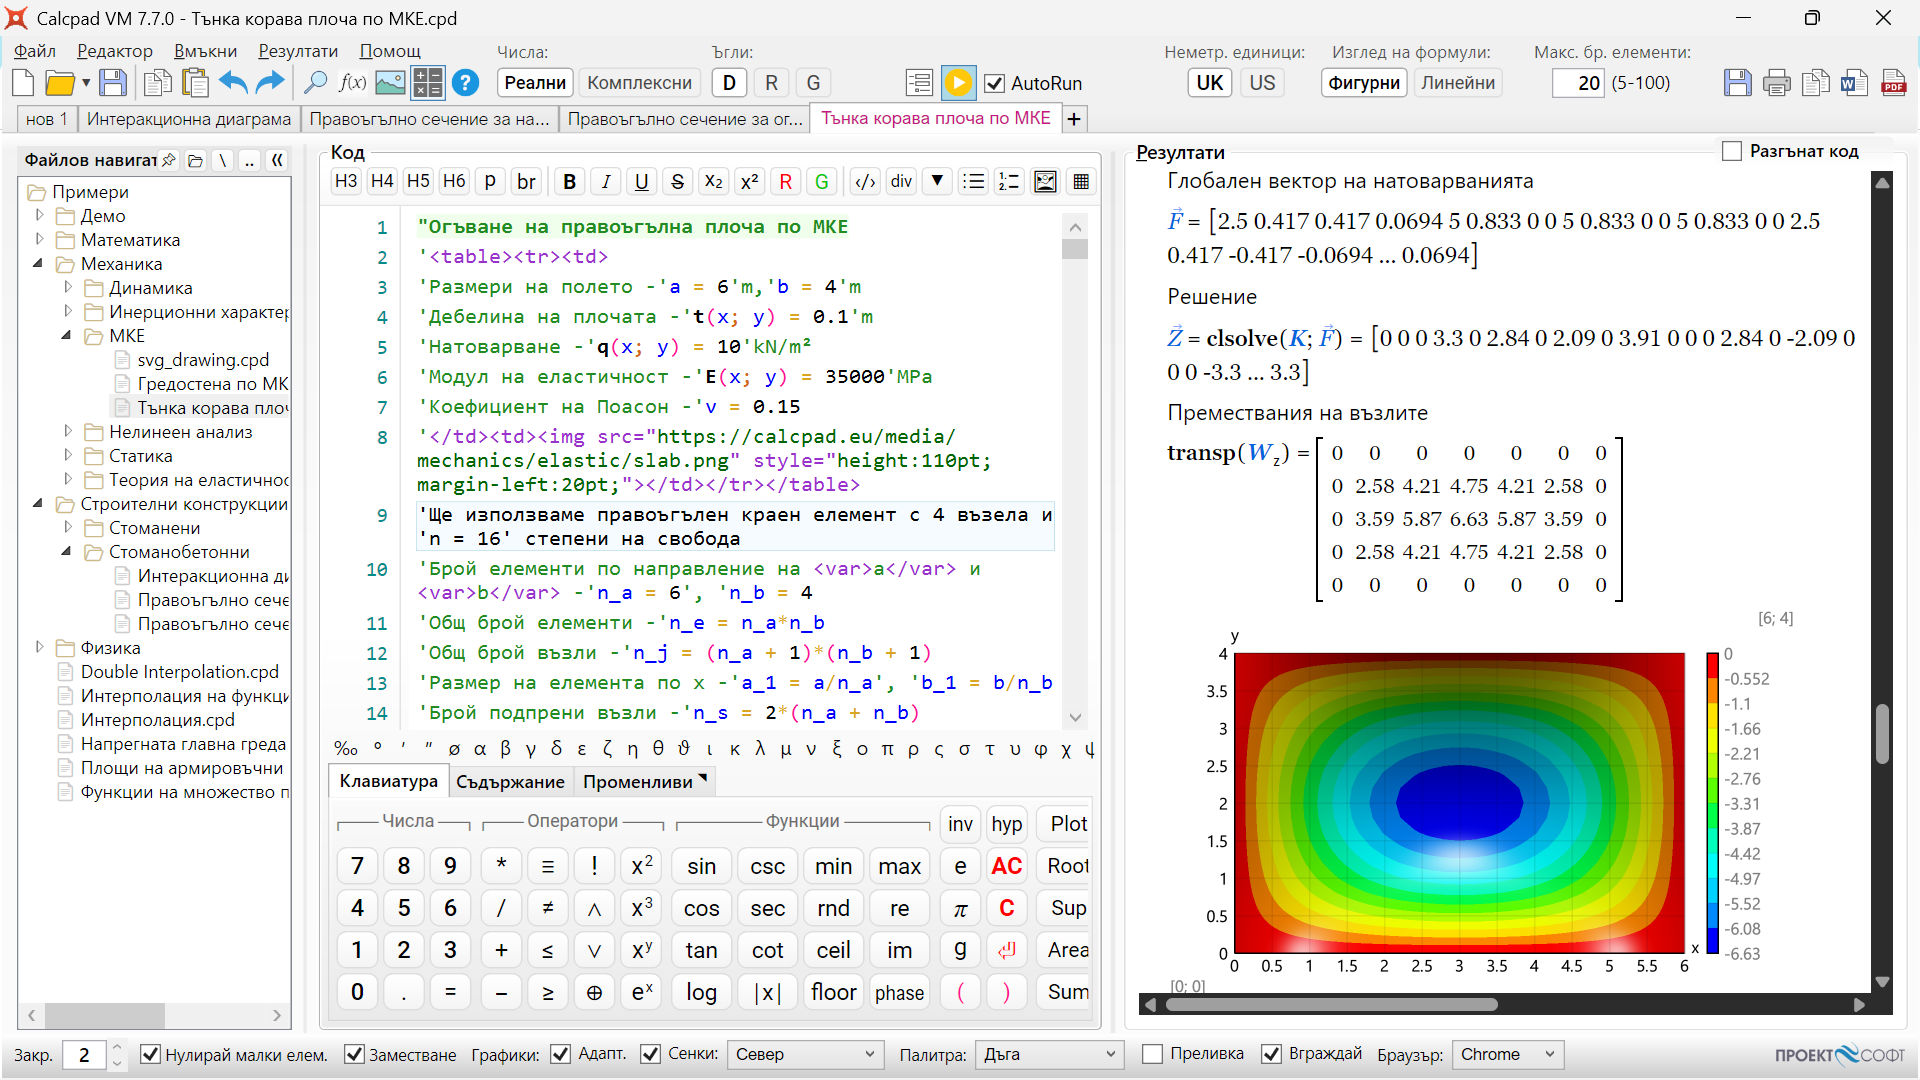1920x1080 pixels.
Task: Collapse the Механика folder
Action: (x=40, y=263)
